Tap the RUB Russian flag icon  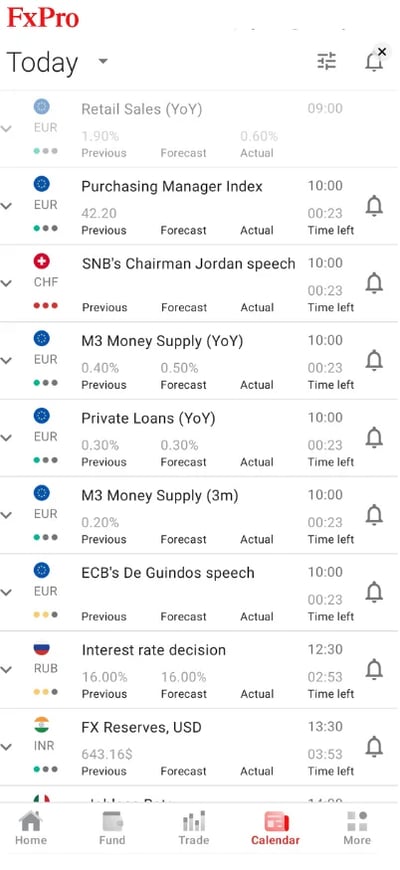[x=42, y=647]
